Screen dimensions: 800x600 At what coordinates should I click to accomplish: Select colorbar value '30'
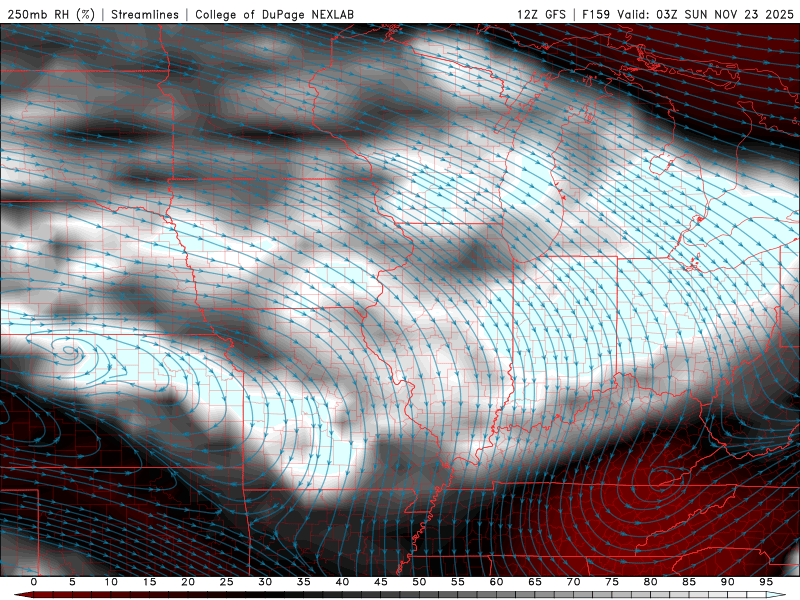265,582
